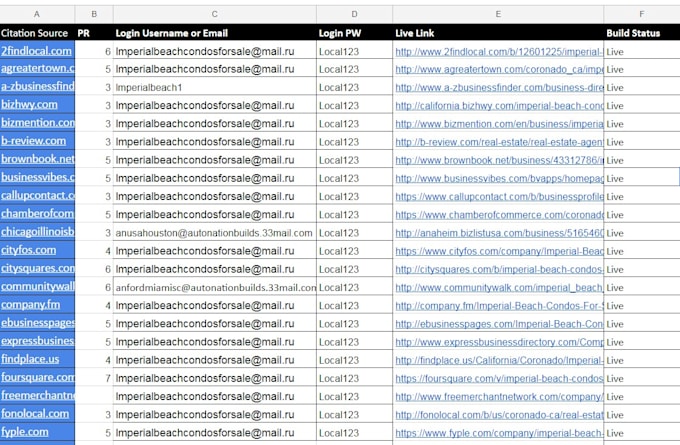This screenshot has height=445, width=680.
Task: Open the citysquares.com citation link
Action: pyautogui.click(x=37, y=268)
